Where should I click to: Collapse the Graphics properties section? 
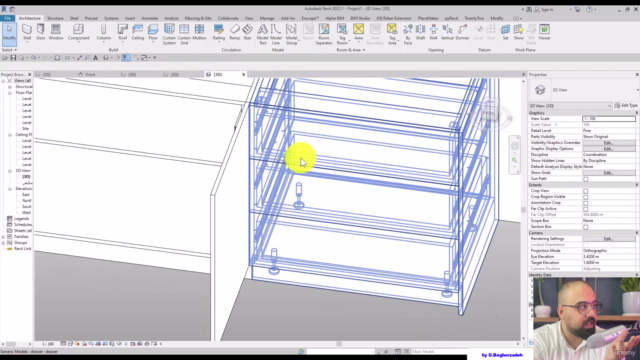636,113
